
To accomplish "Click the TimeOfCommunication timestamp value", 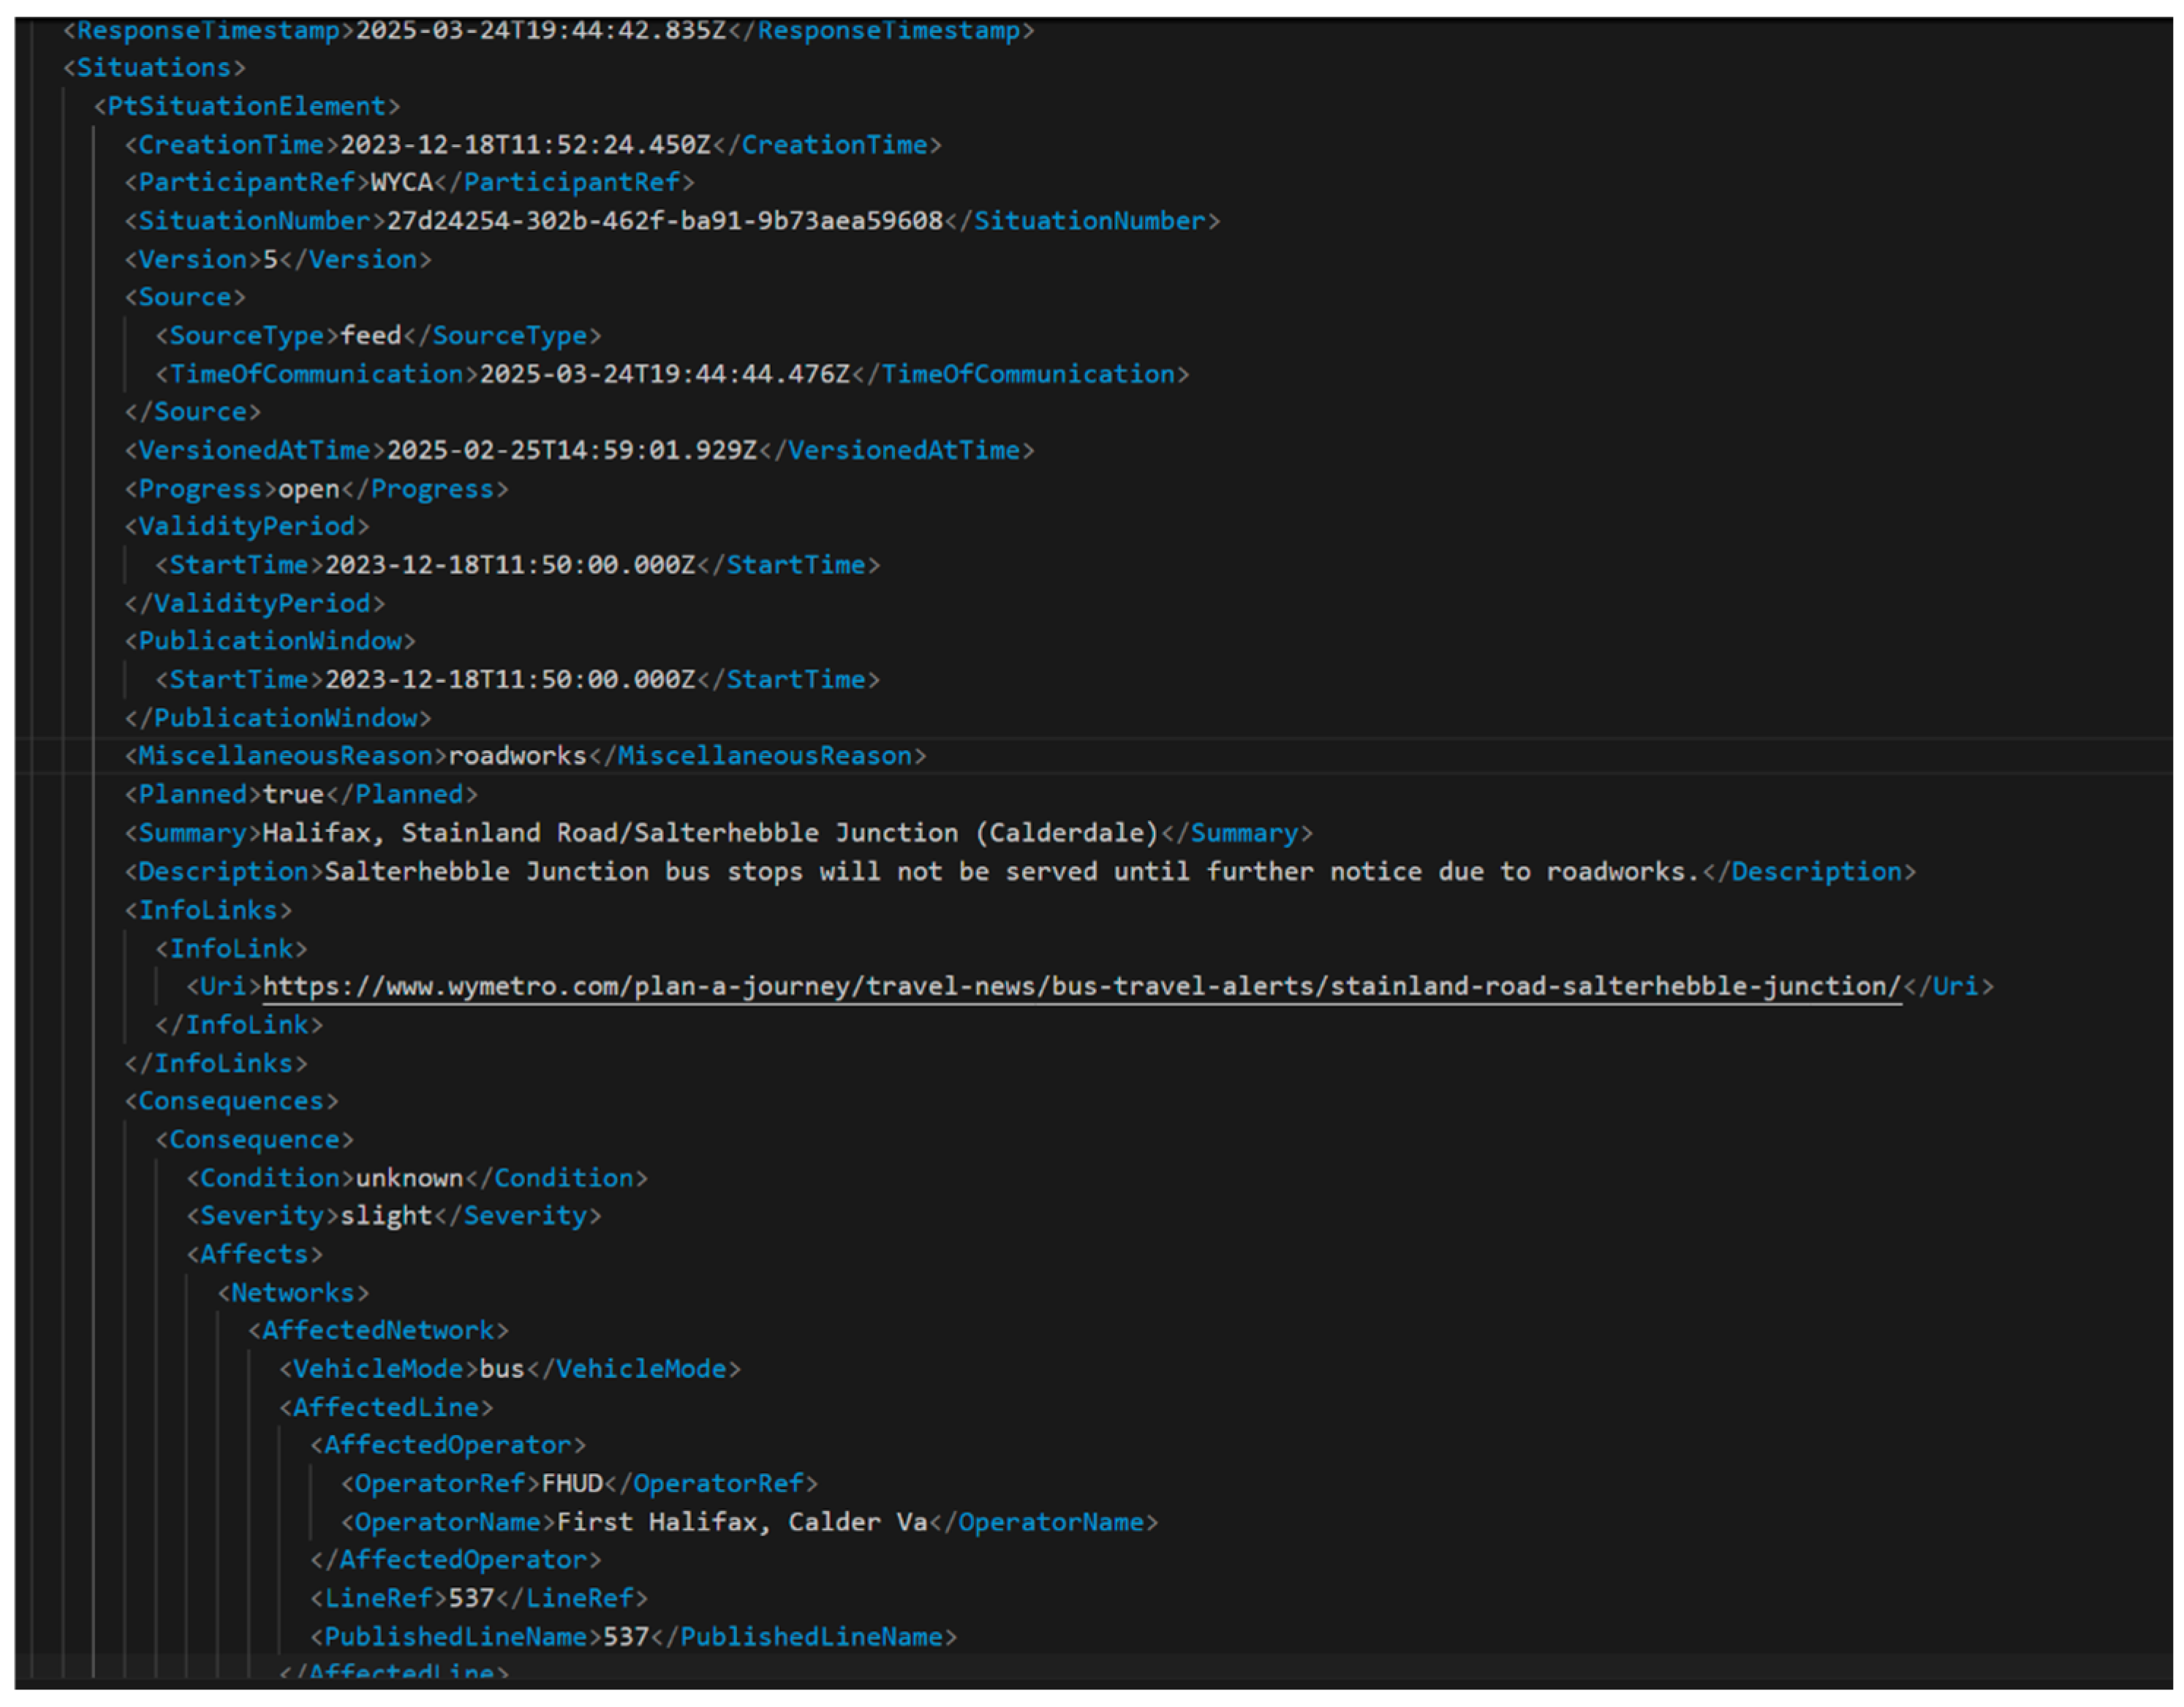I will pos(664,374).
